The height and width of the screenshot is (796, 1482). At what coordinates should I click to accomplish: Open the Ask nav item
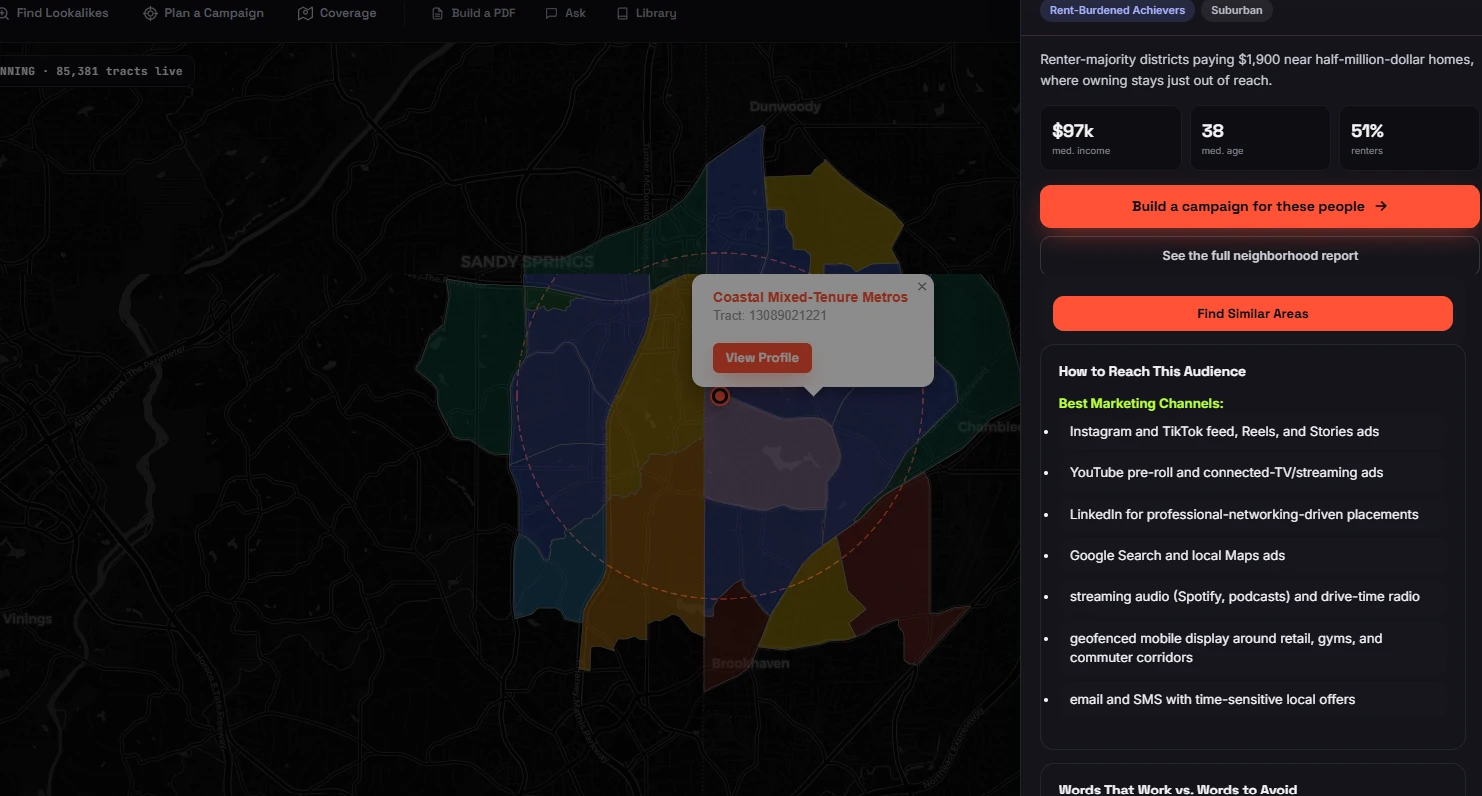coord(566,13)
